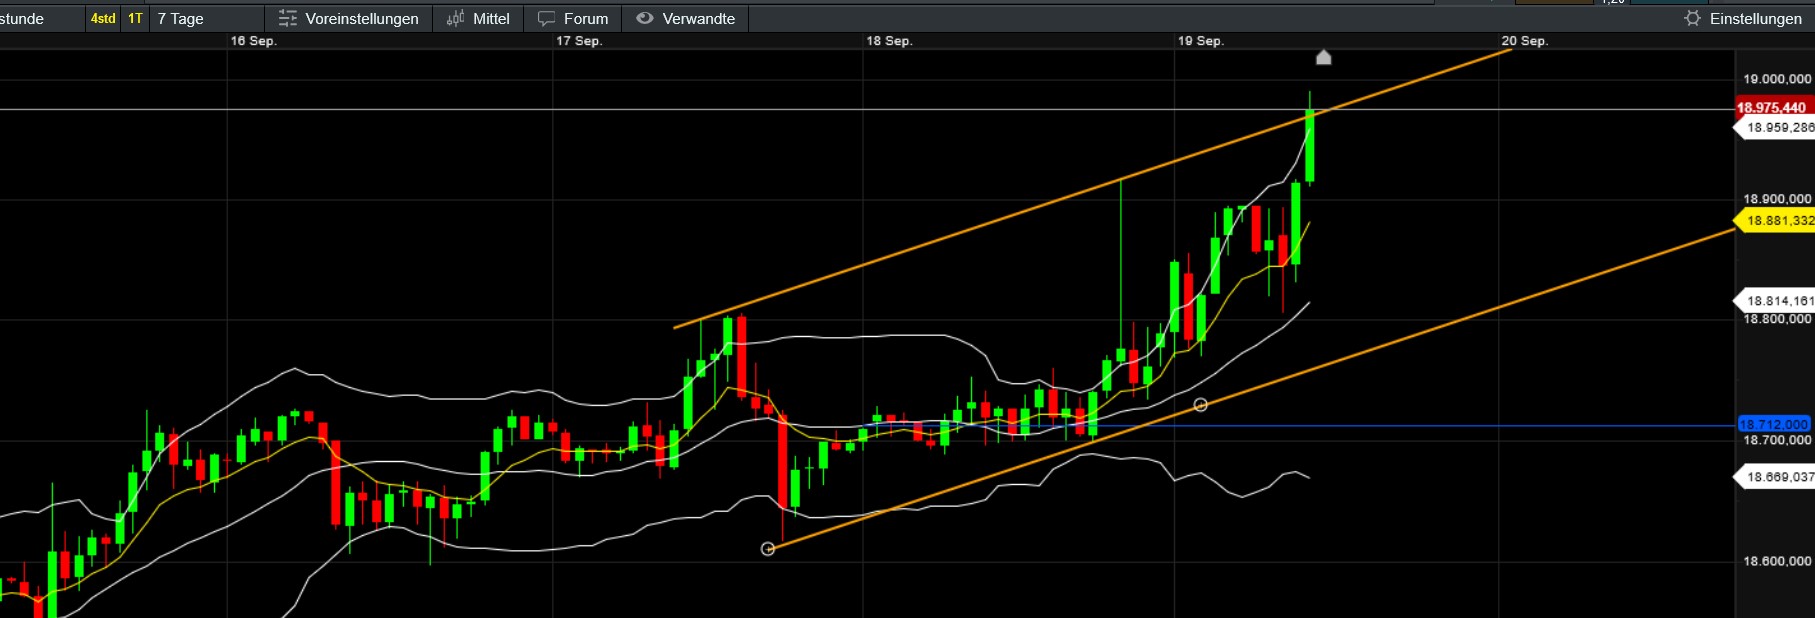This screenshot has height=618, width=1815.
Task: Select the blue horizontal line label 18.712,000
Action: tap(1774, 425)
